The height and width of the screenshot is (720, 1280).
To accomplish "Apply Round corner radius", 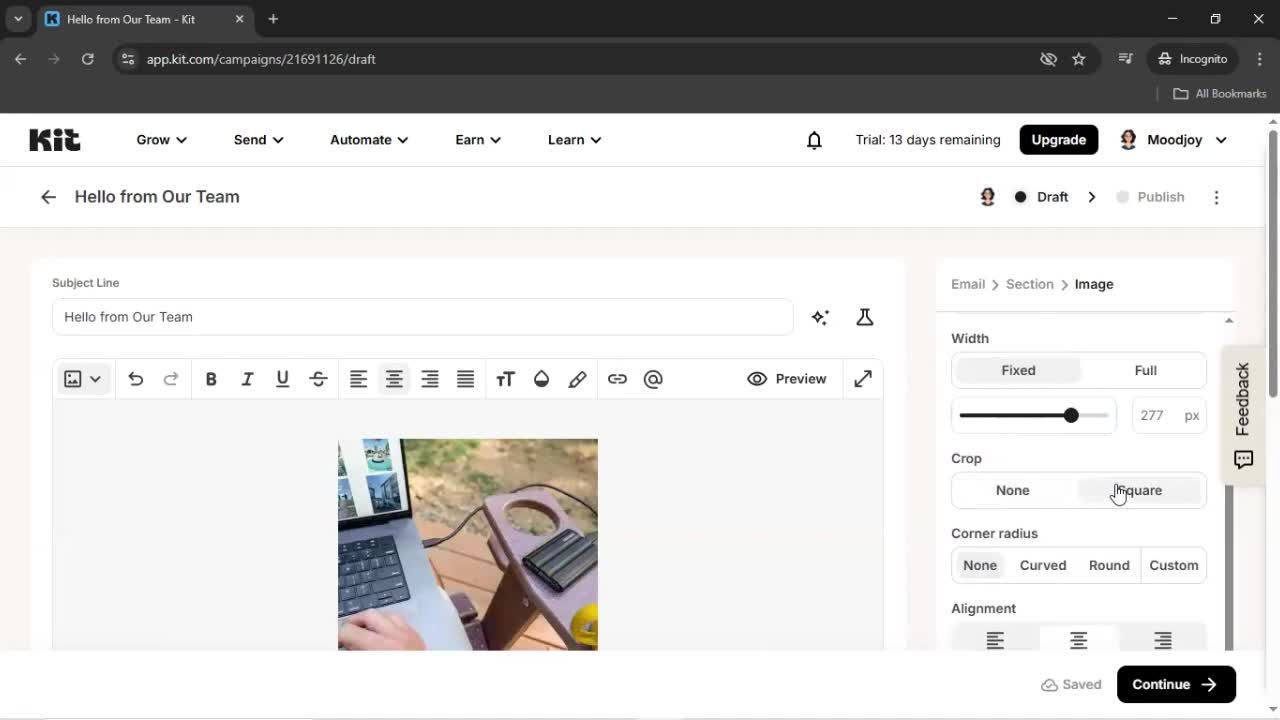I will coord(1108,565).
